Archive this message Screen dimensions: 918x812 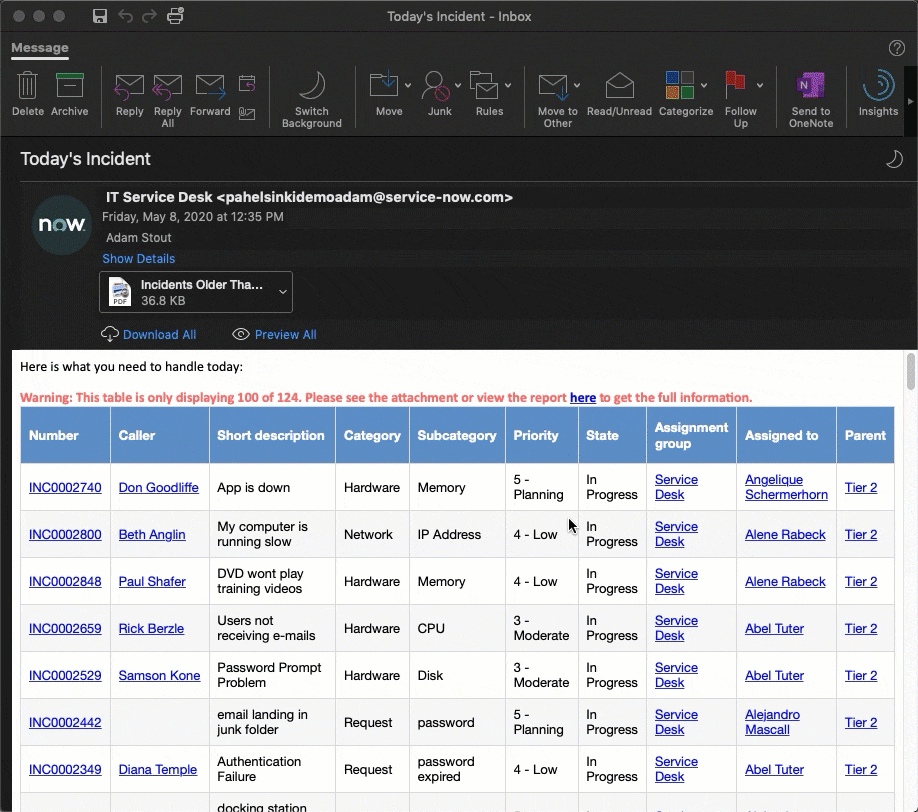tap(69, 95)
